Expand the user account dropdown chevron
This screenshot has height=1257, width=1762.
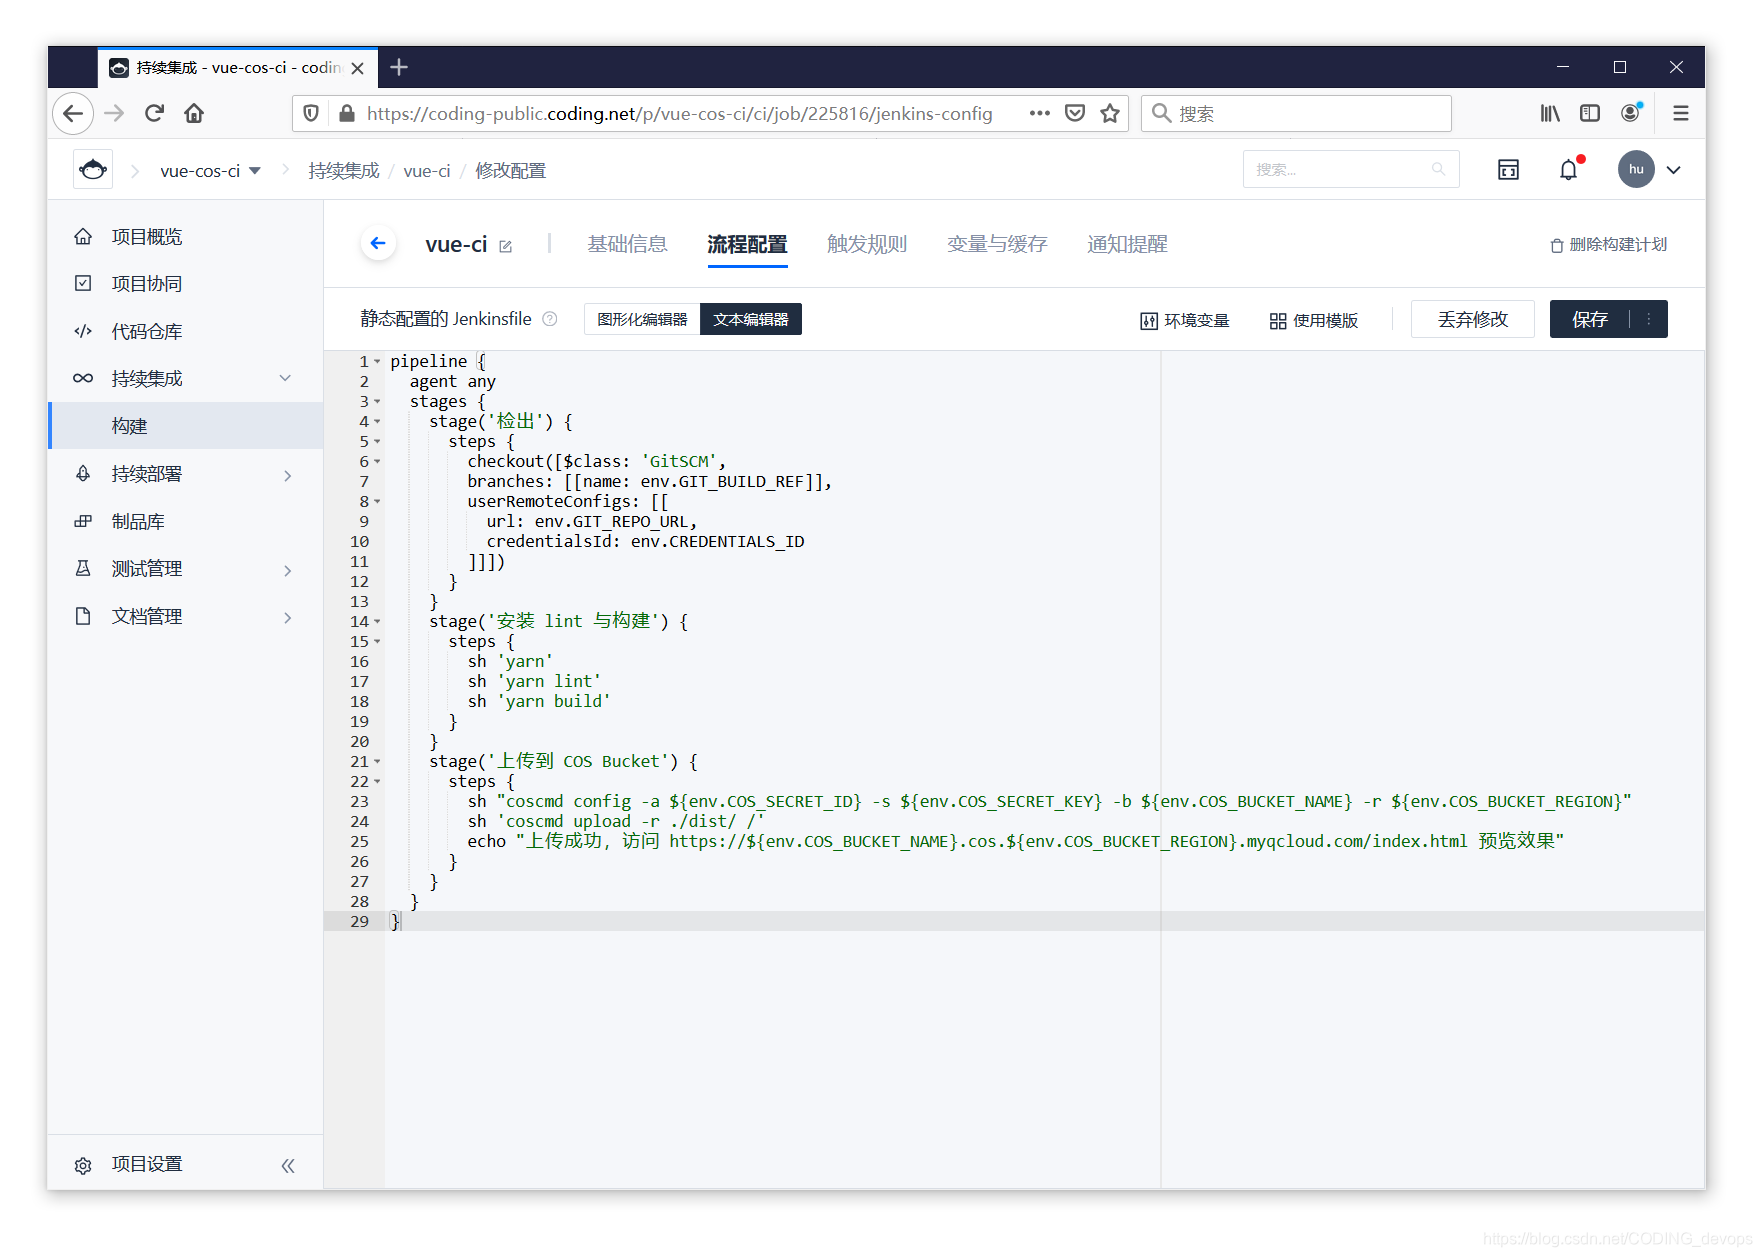1674,170
